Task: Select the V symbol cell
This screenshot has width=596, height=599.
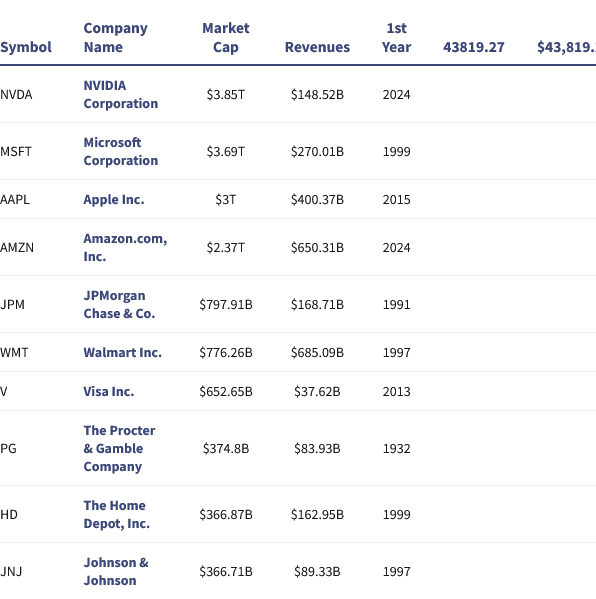Action: 3,392
